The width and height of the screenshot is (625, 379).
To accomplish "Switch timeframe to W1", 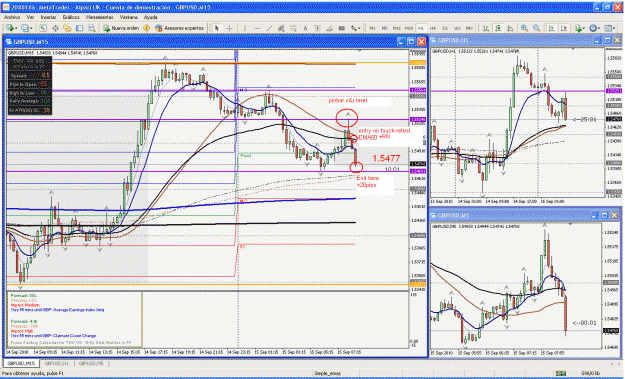I will click(x=457, y=28).
